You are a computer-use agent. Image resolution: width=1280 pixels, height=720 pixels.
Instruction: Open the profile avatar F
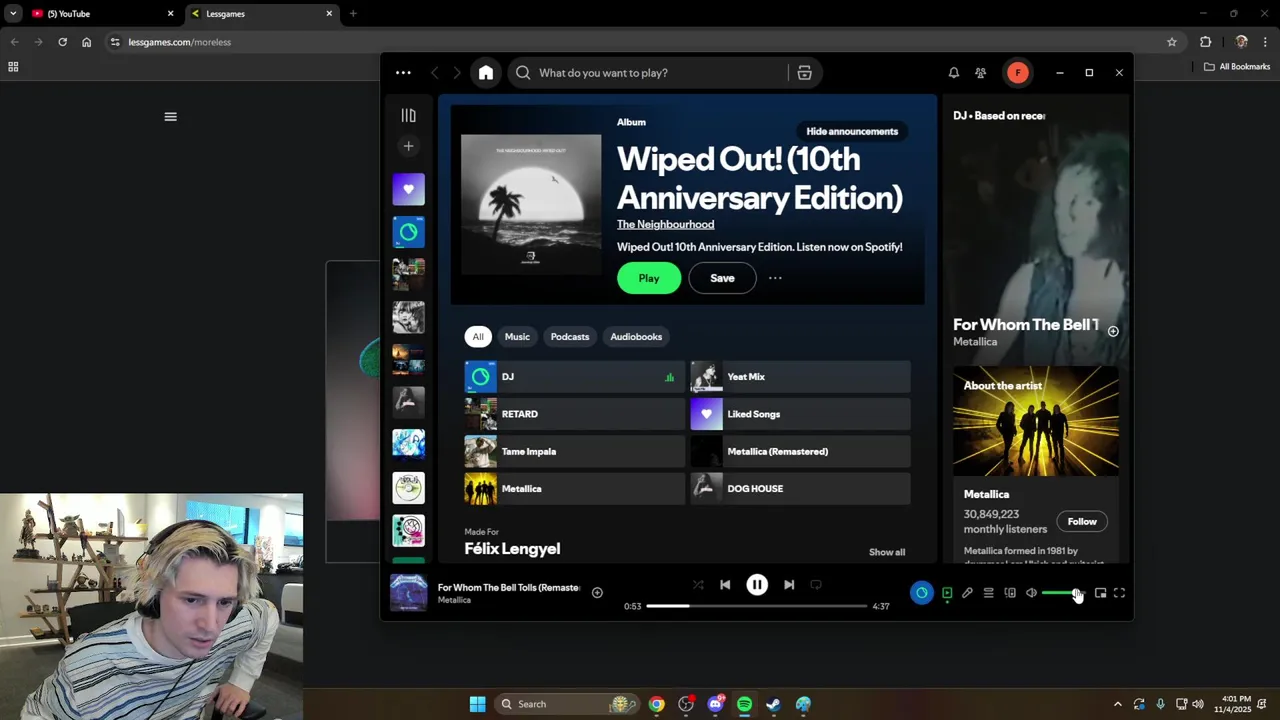pyautogui.click(x=1017, y=73)
